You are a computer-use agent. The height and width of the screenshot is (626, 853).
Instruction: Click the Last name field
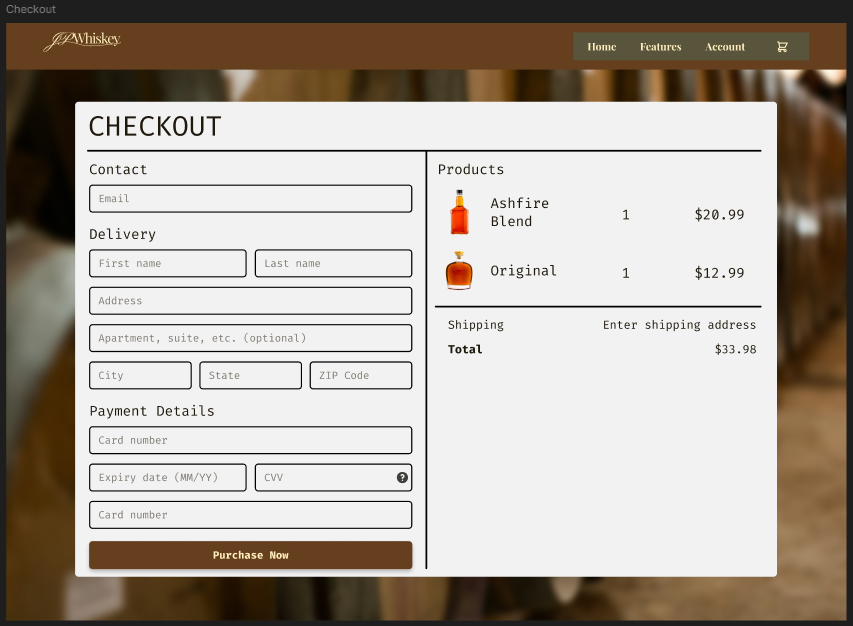pos(333,263)
